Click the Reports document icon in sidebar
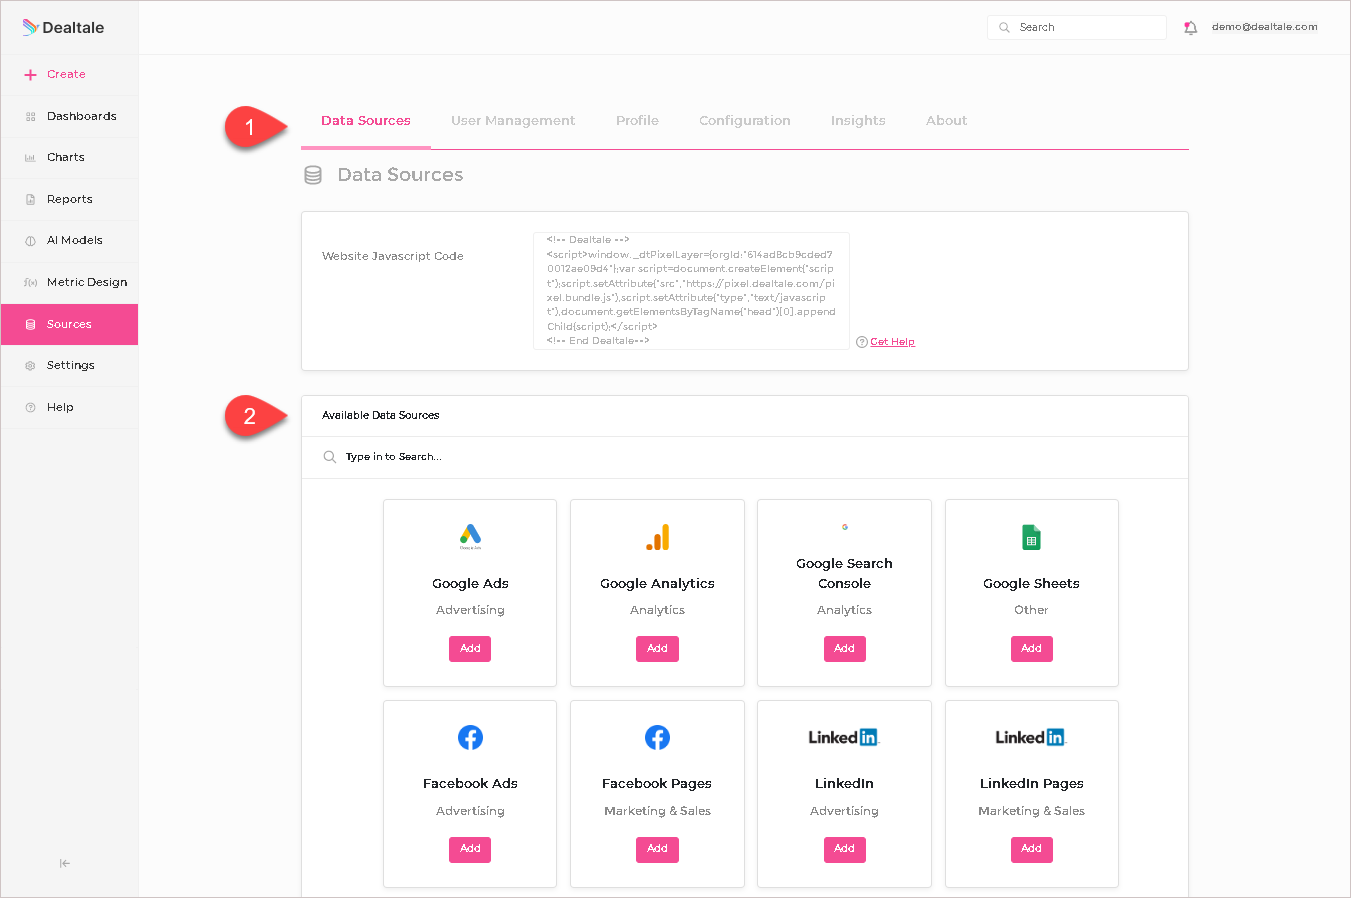 30,200
